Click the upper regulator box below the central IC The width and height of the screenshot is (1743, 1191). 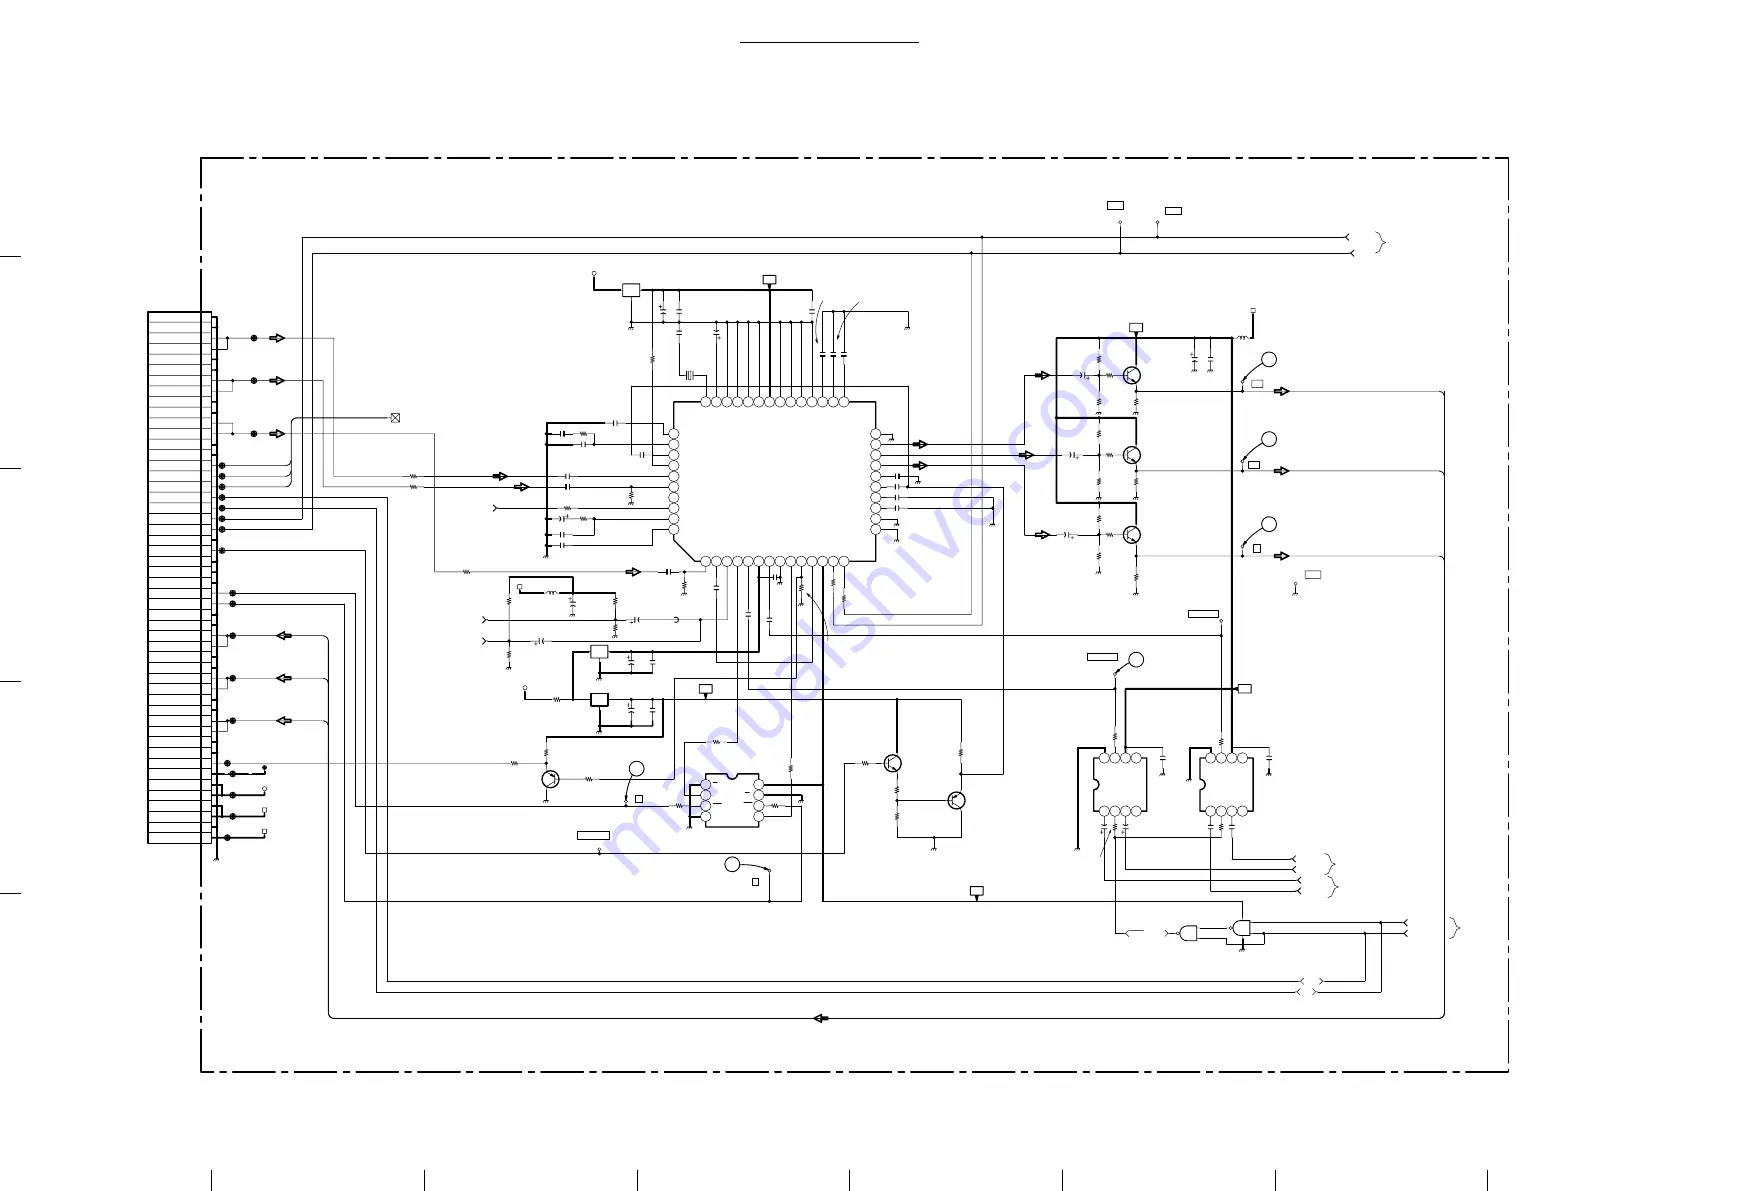(599, 652)
